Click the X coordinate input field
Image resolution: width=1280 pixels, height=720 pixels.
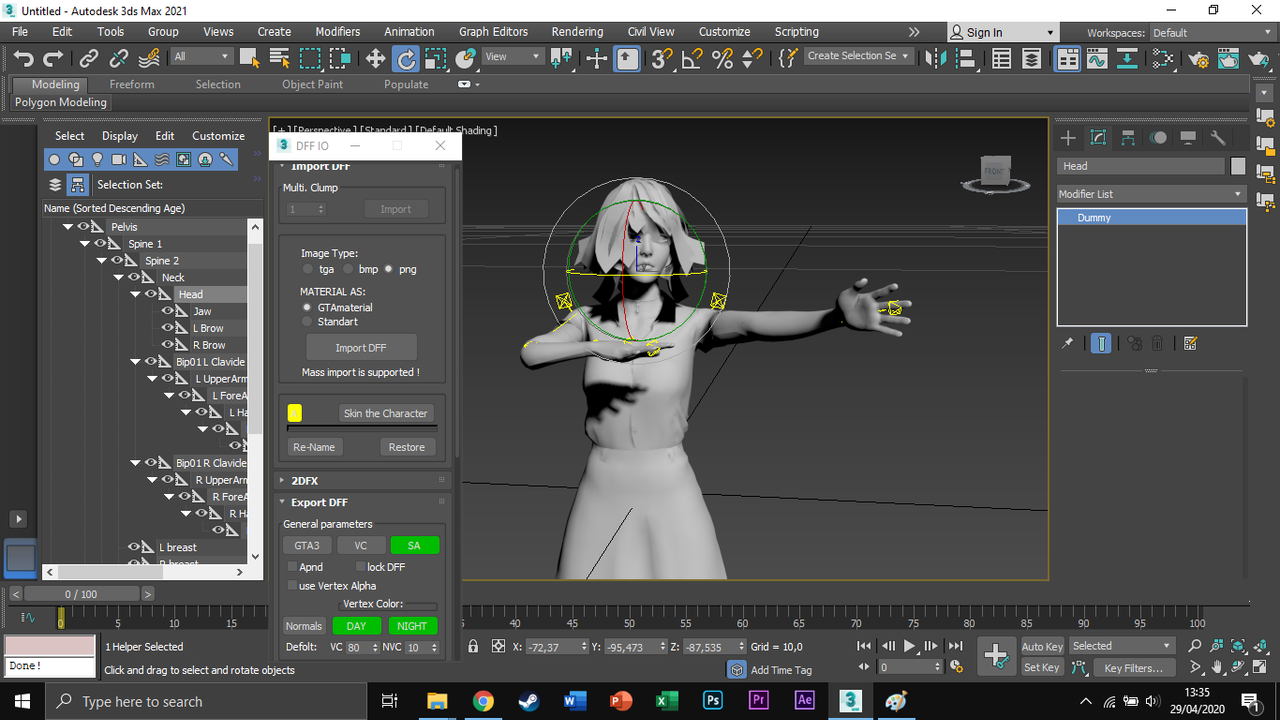[x=556, y=647]
